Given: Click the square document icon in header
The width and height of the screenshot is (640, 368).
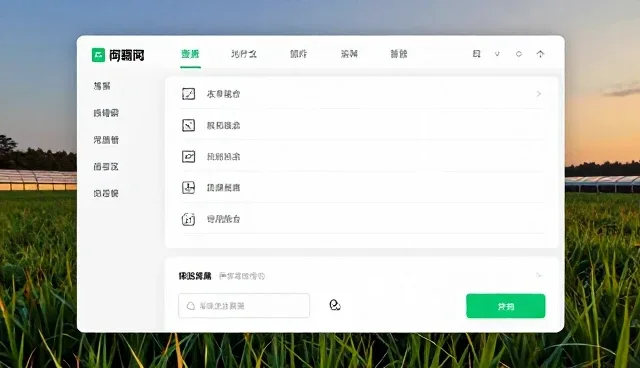Looking at the screenshot, I should (x=476, y=54).
